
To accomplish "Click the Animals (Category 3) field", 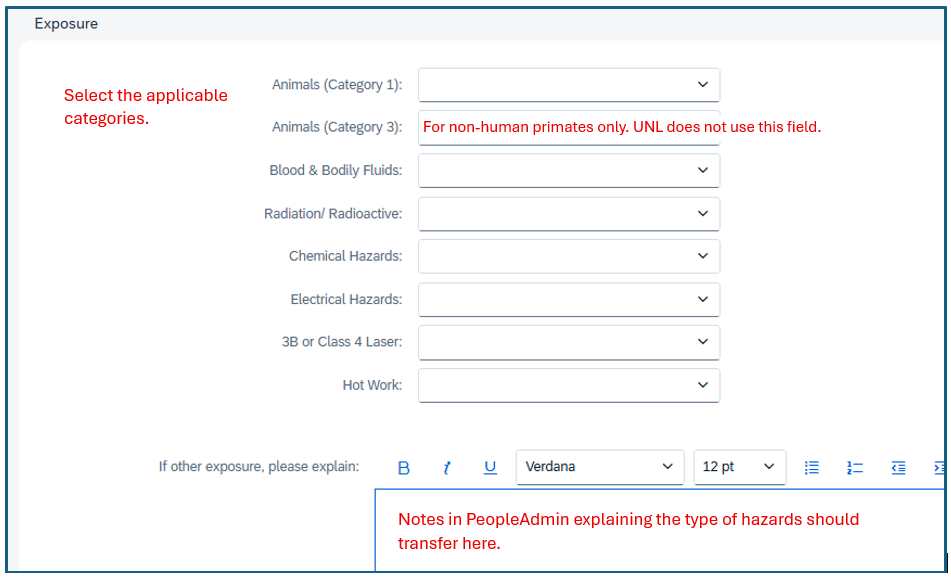I will [569, 127].
